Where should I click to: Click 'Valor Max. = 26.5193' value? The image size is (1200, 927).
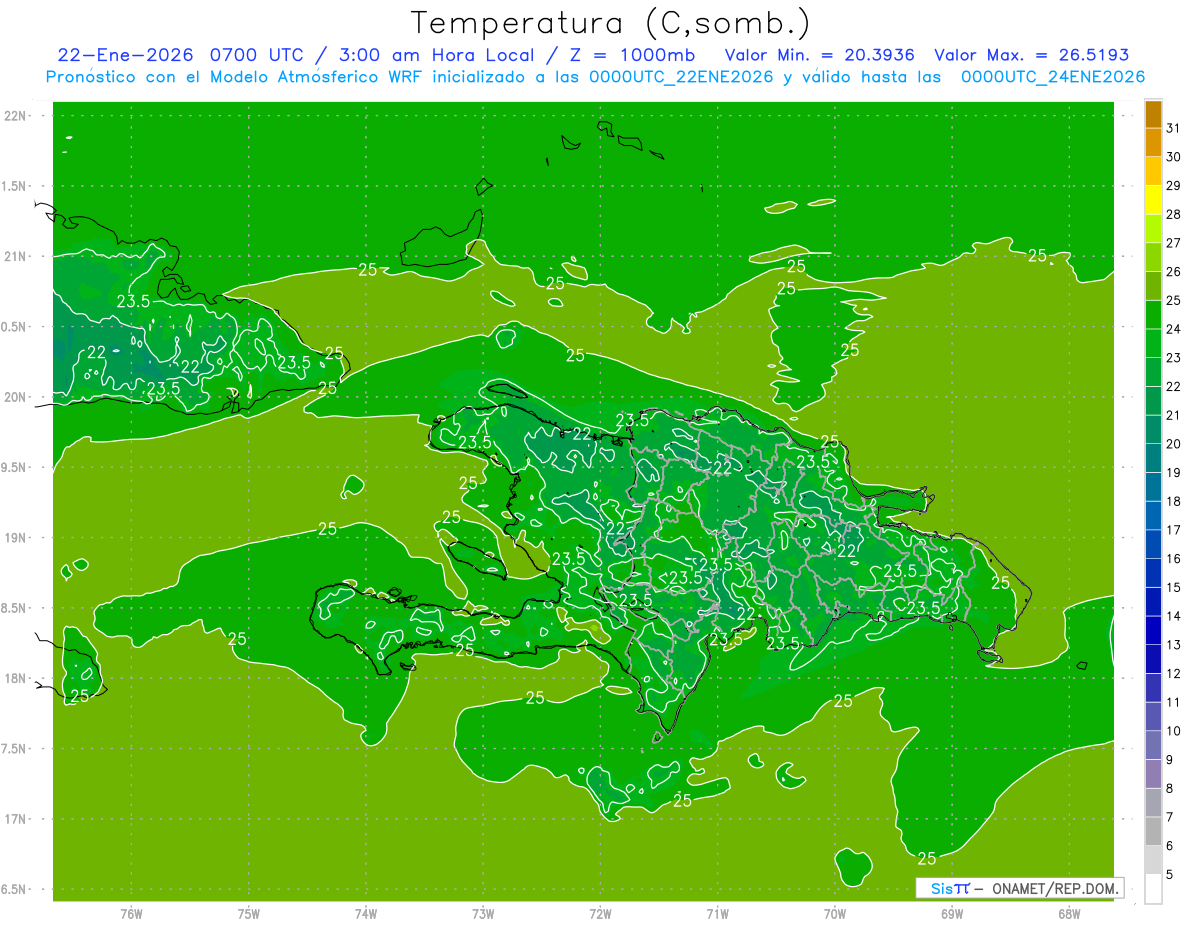(1031, 55)
